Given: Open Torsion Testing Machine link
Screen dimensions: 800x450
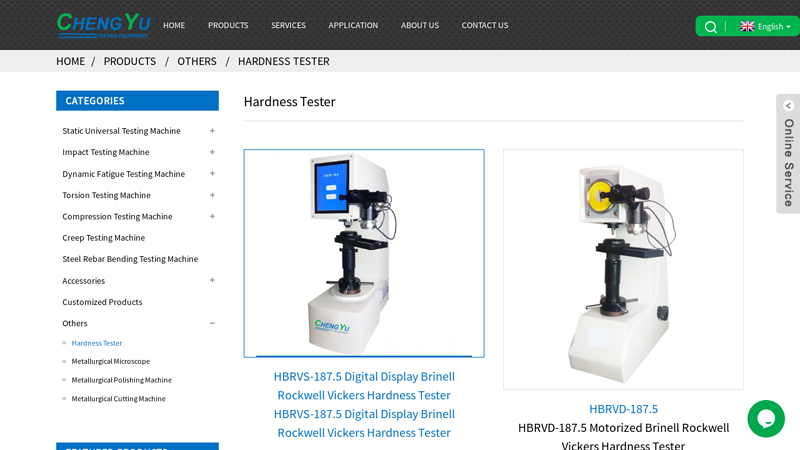Looking at the screenshot, I should click(106, 195).
